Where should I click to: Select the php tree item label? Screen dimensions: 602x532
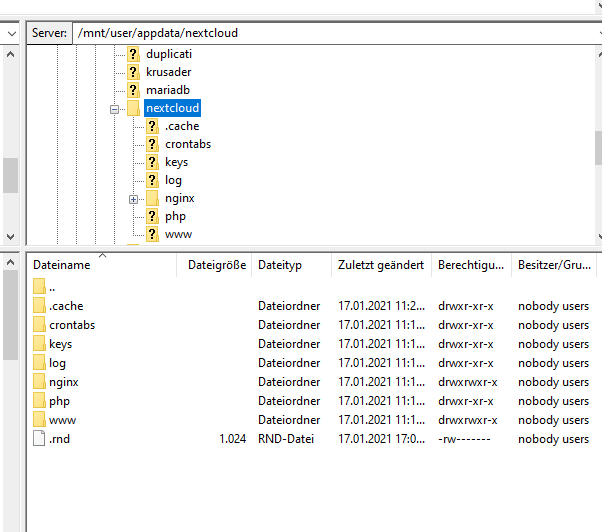pos(175,216)
